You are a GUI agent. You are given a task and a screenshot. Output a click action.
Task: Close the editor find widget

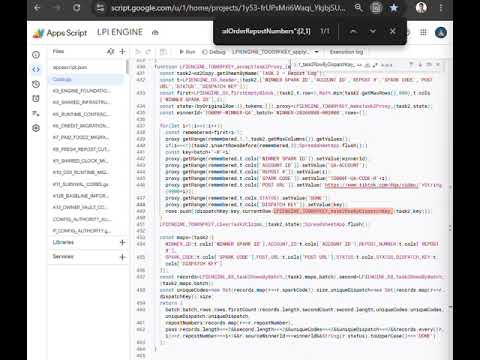click(x=438, y=64)
